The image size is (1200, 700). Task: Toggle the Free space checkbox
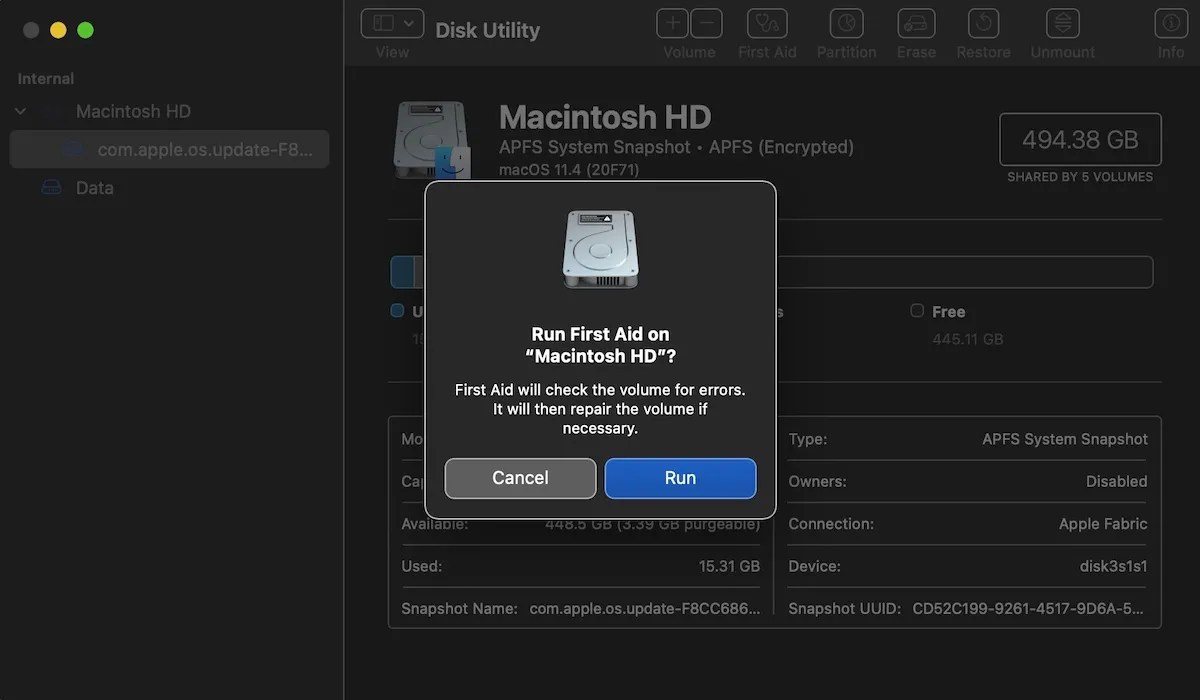tap(916, 311)
